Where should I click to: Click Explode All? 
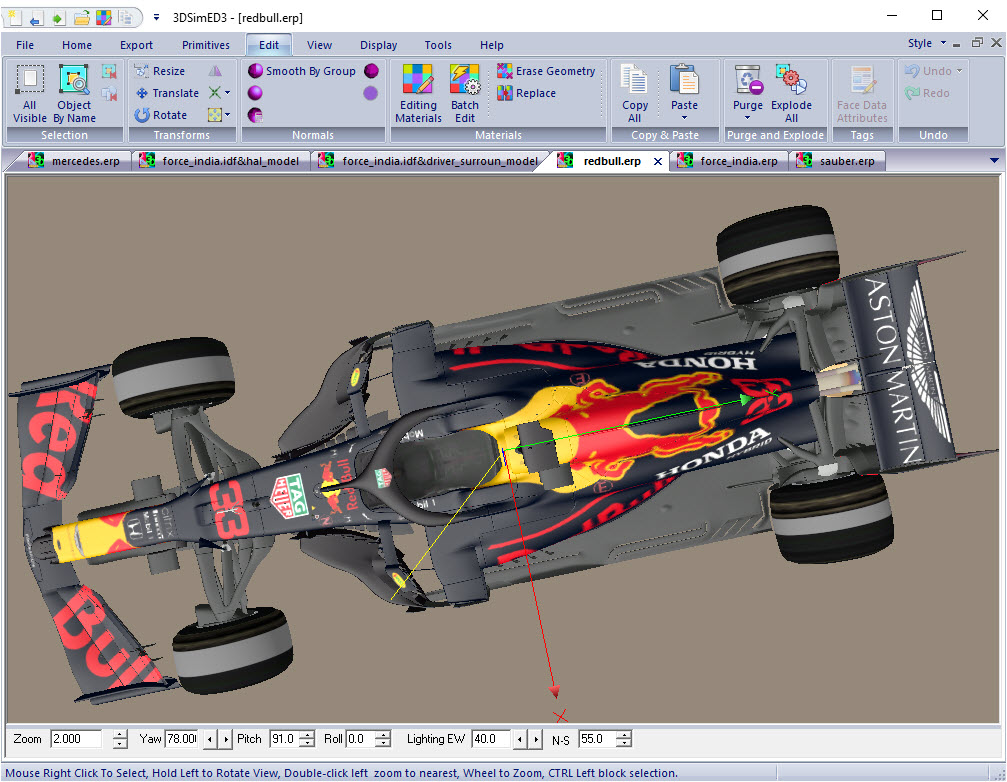(791, 94)
